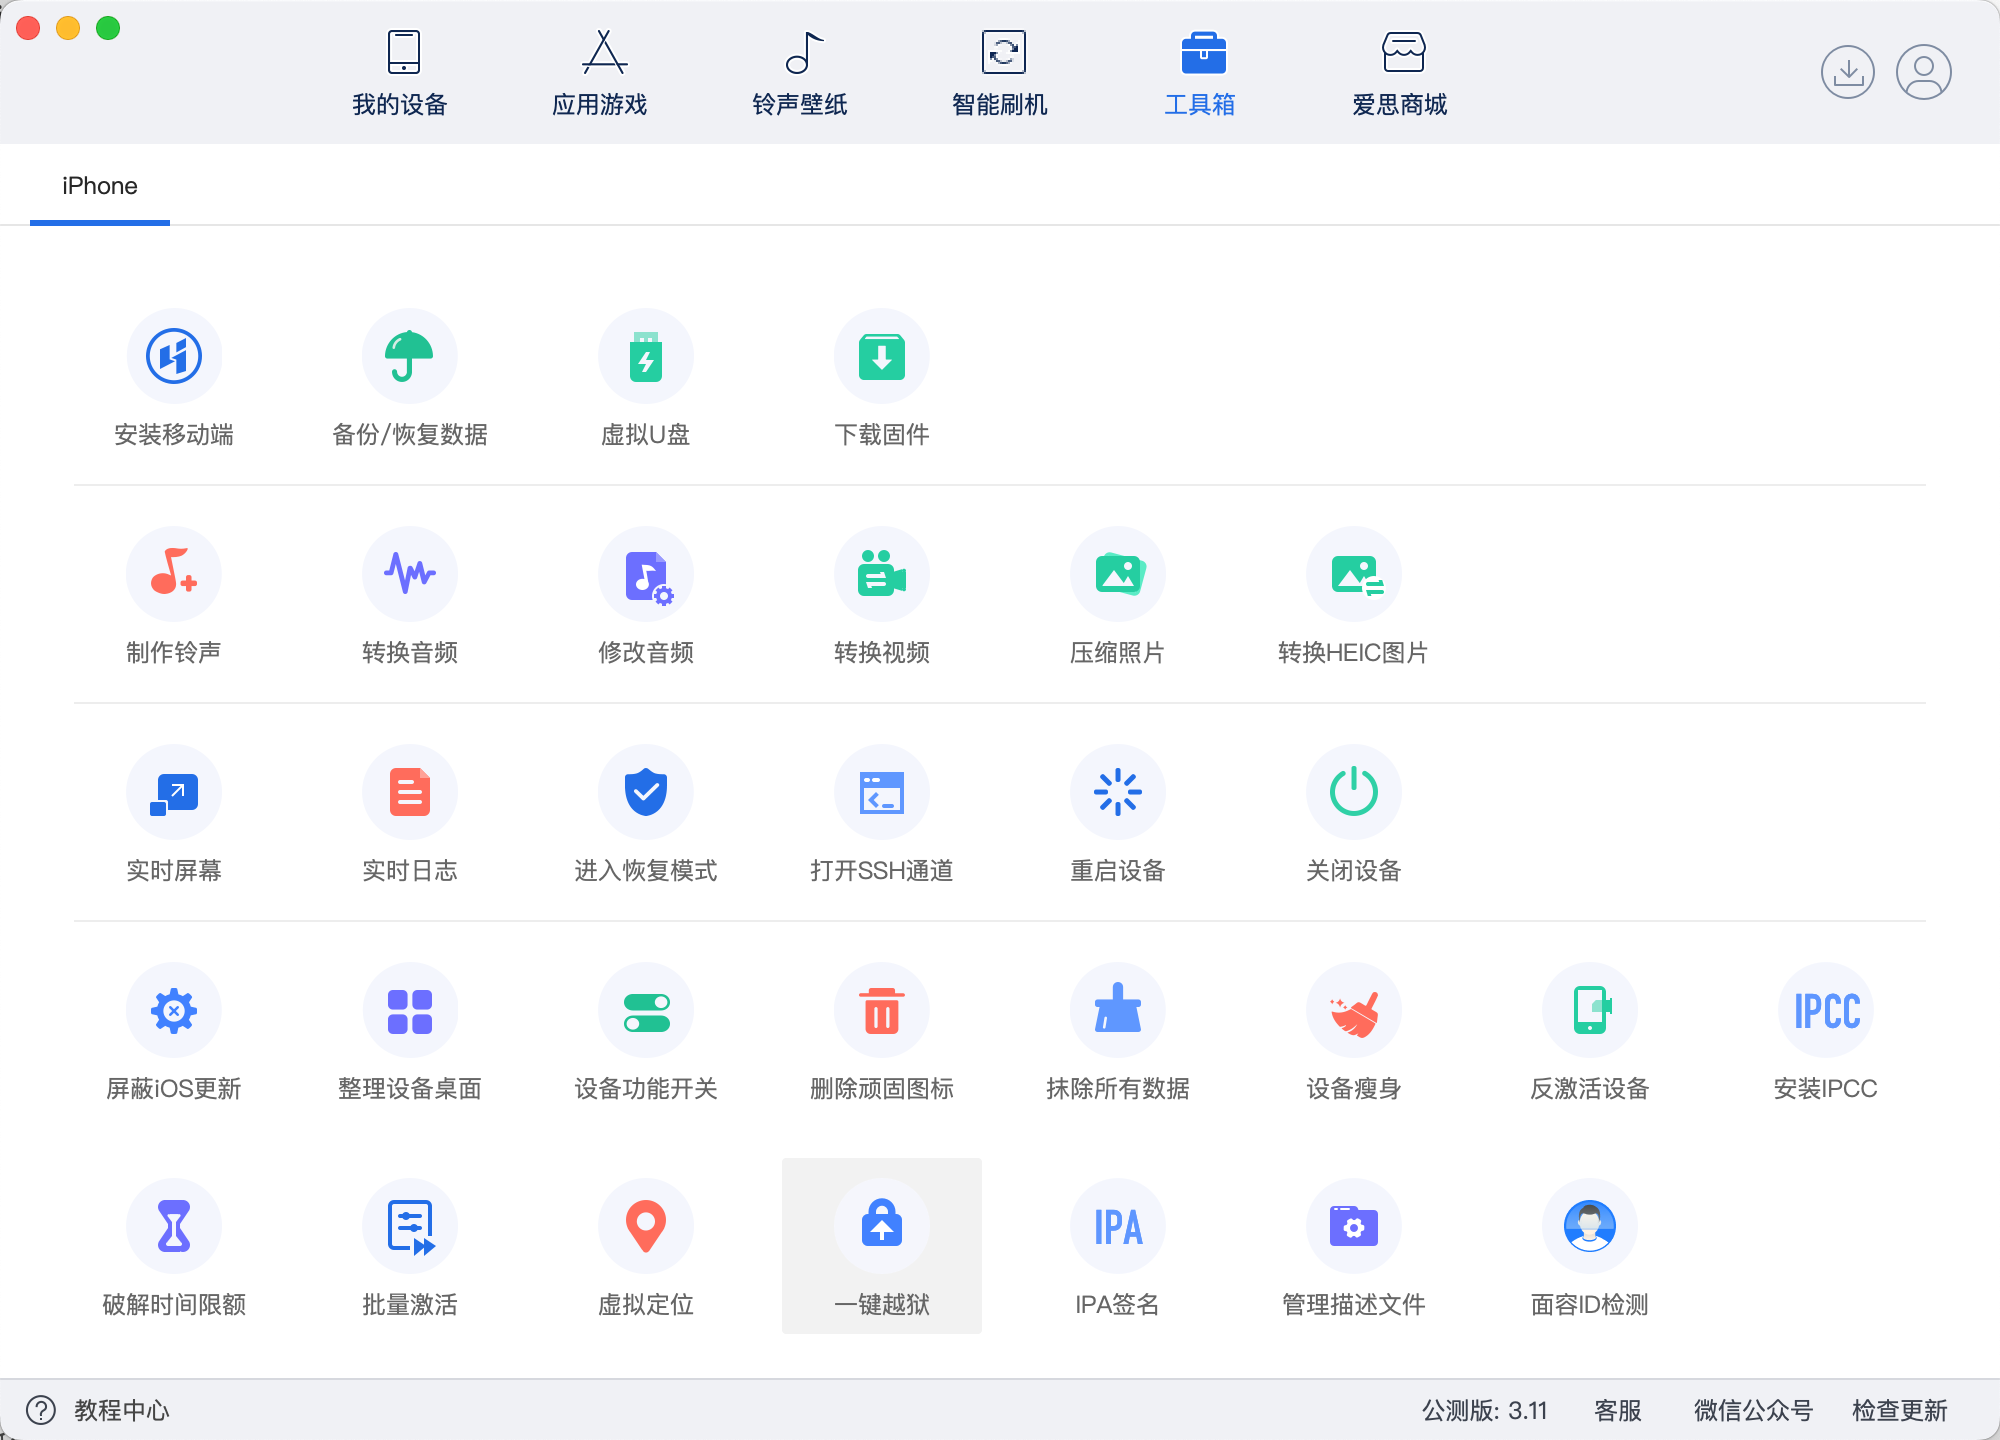2000x1440 pixels.
Task: Switch to the 我的设备 tab
Action: [x=400, y=74]
